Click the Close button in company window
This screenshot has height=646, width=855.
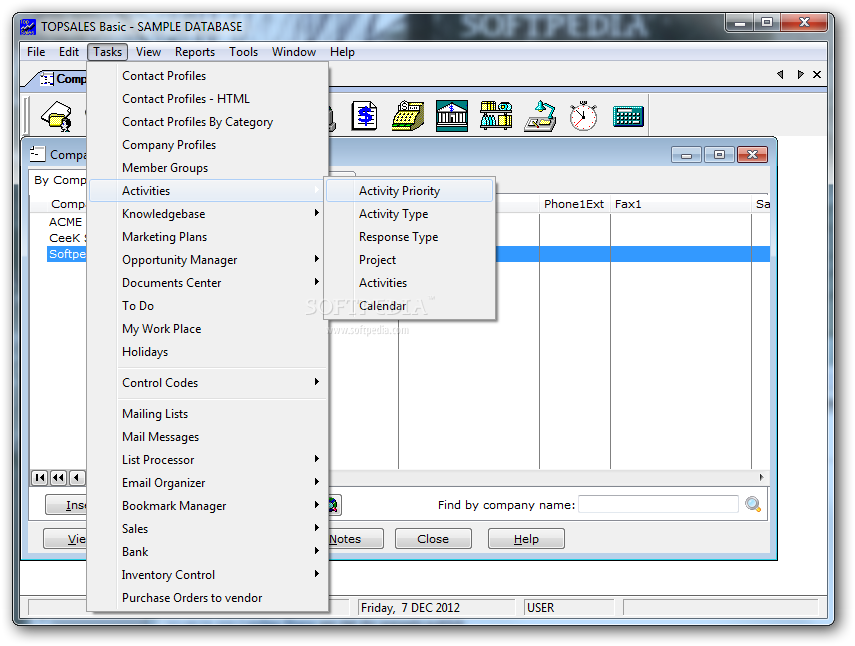tap(433, 539)
